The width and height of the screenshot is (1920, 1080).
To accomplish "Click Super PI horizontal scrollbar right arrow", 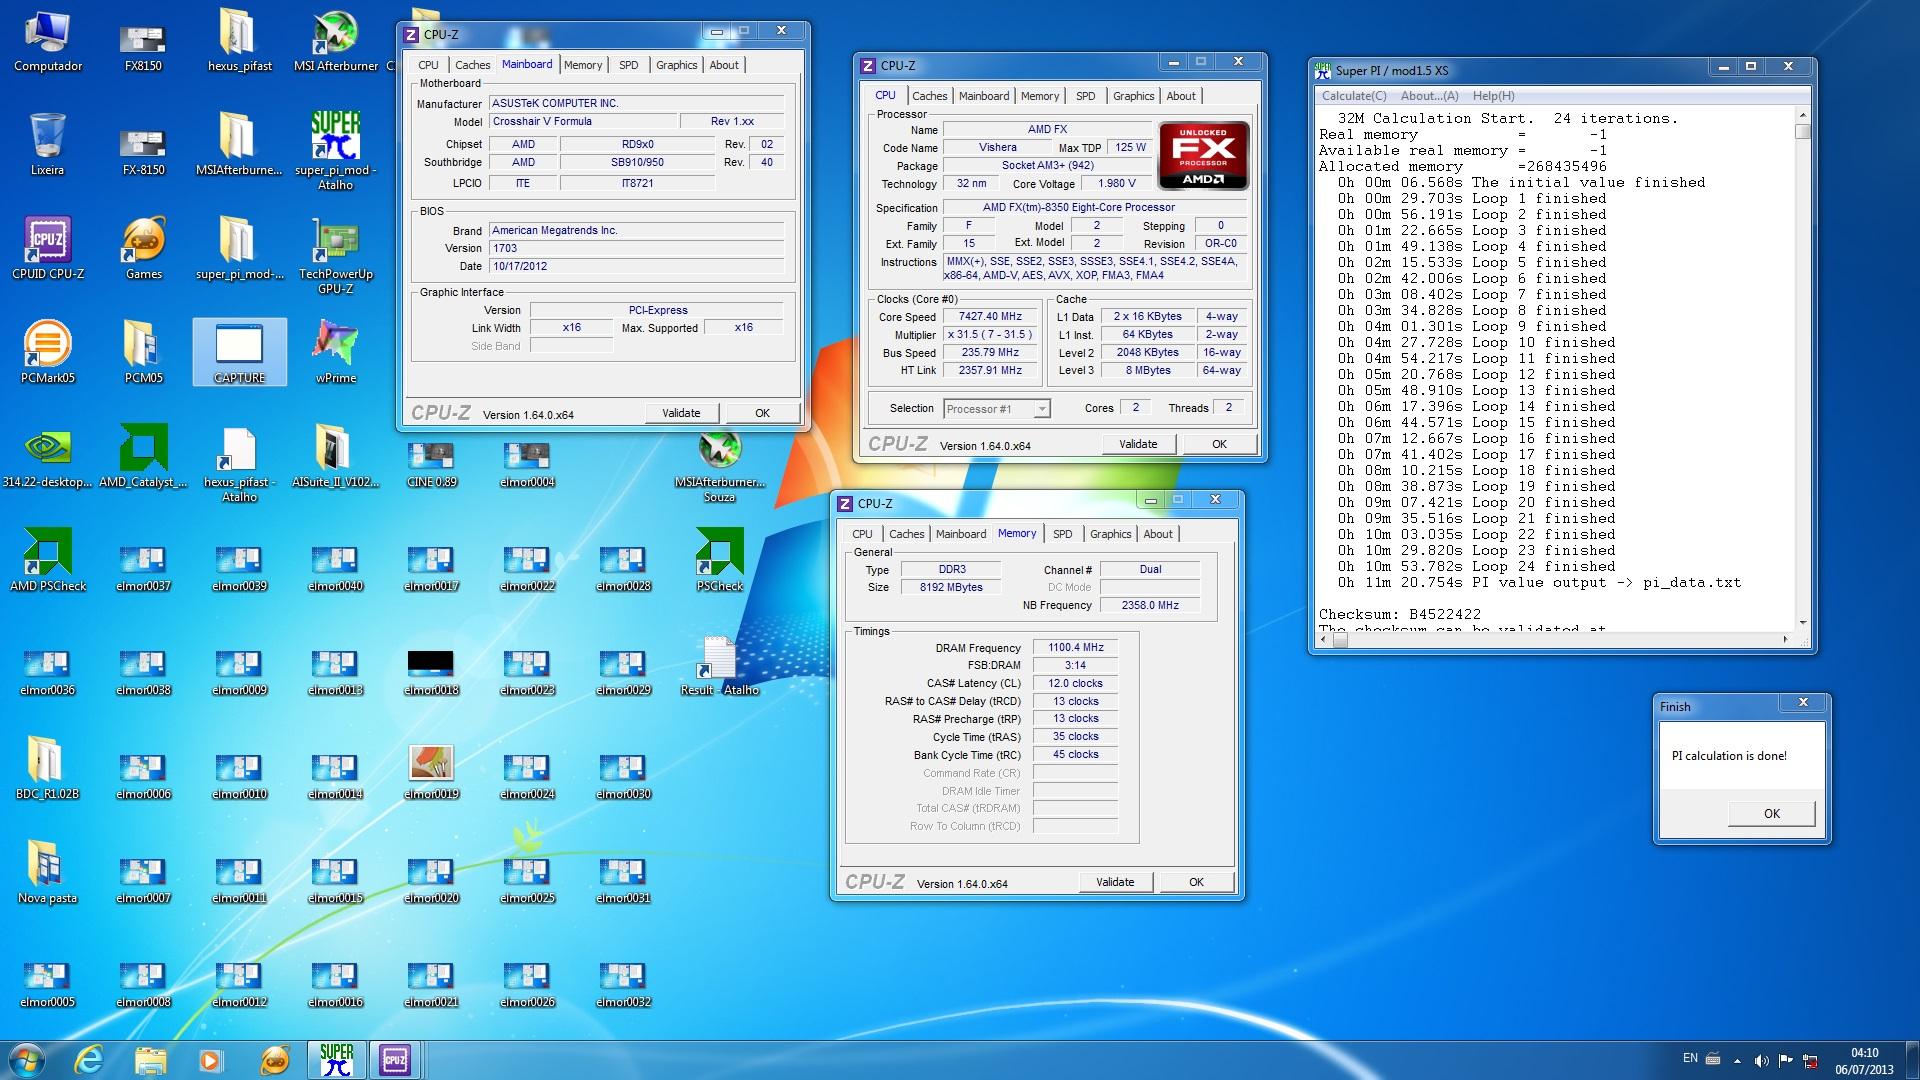I will coord(1786,639).
